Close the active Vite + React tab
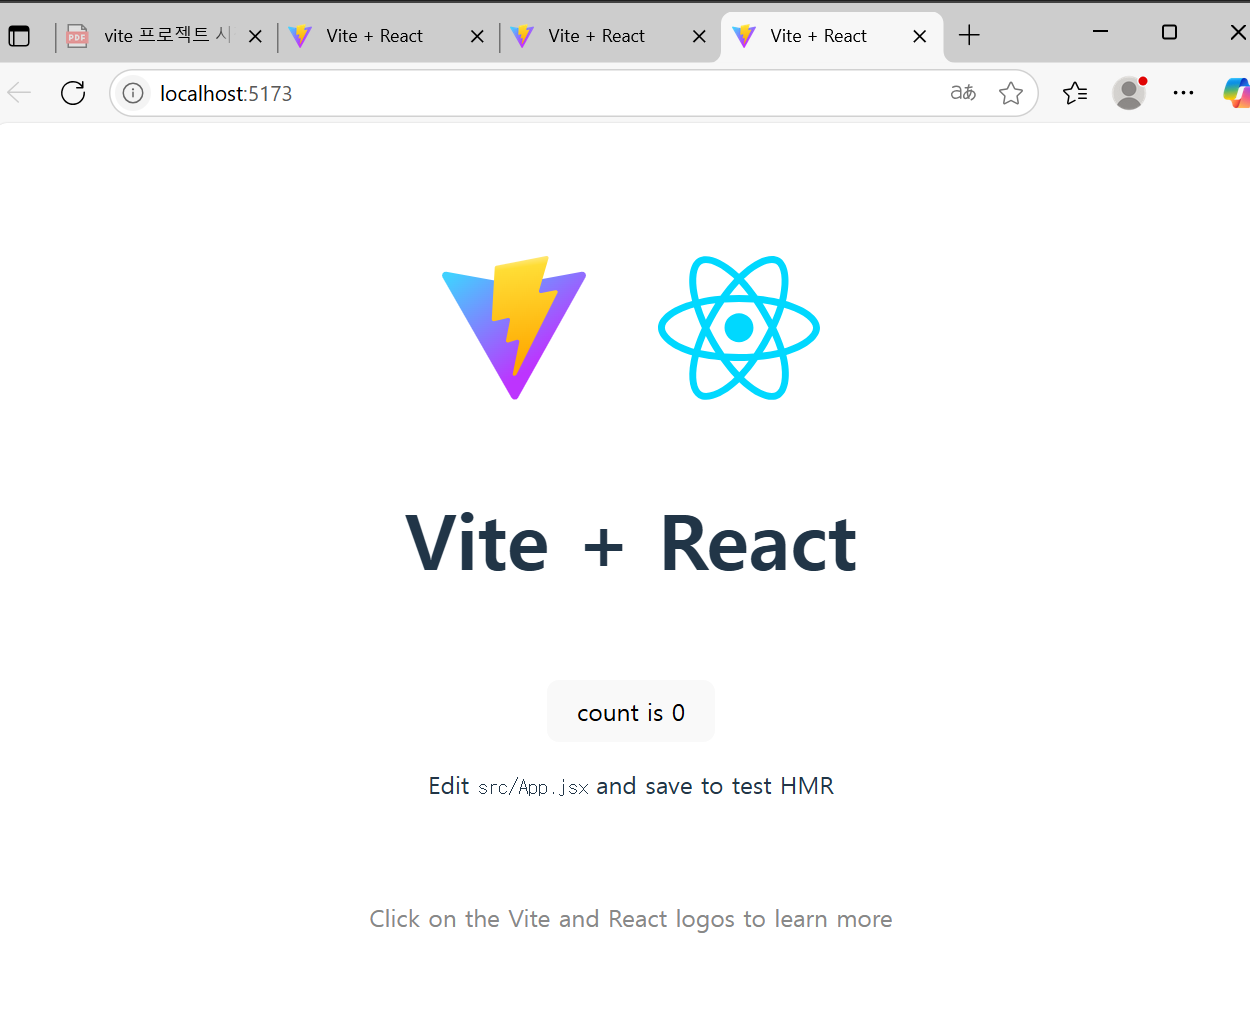 point(920,36)
